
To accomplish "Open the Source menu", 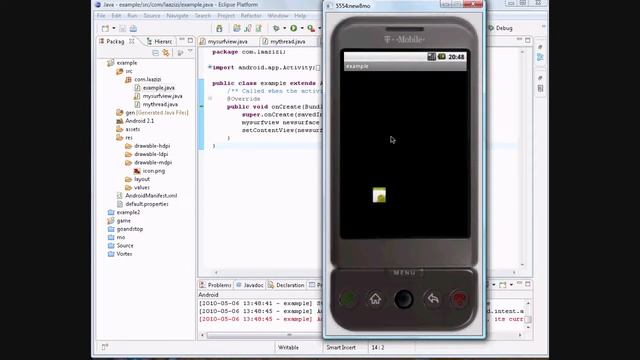I will 152,16.
